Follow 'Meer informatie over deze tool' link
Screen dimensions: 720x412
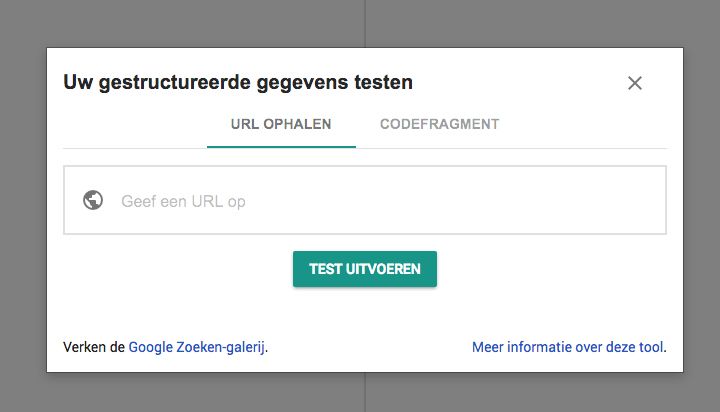pyautogui.click(x=567, y=348)
